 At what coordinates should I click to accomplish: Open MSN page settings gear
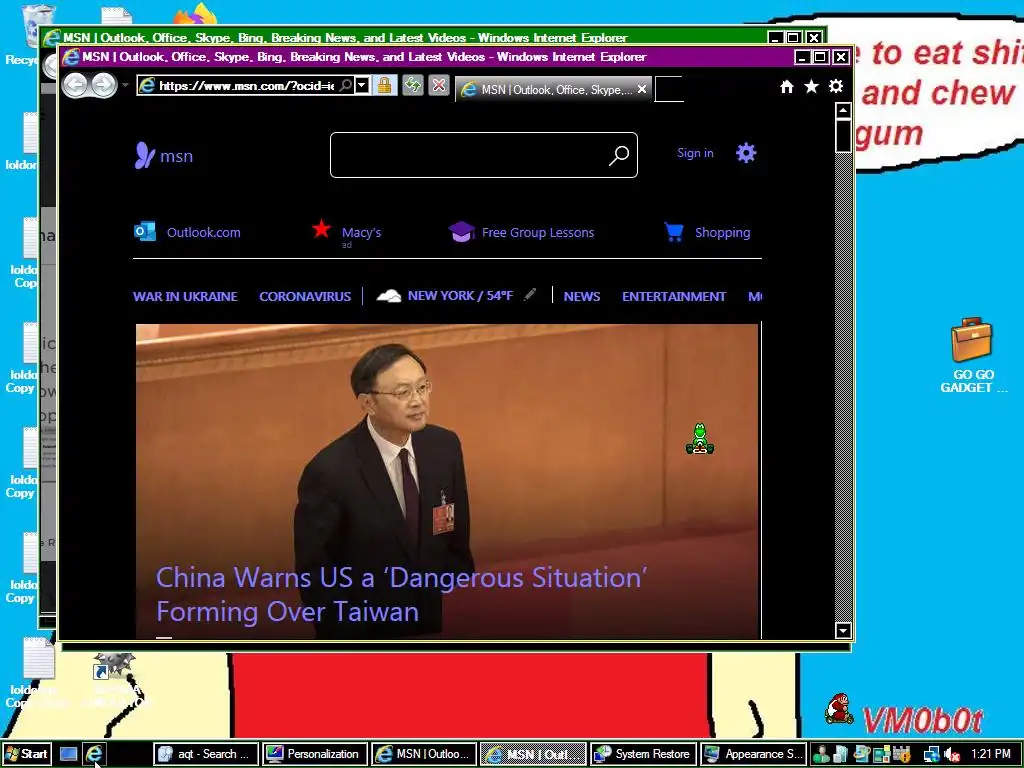[746, 153]
